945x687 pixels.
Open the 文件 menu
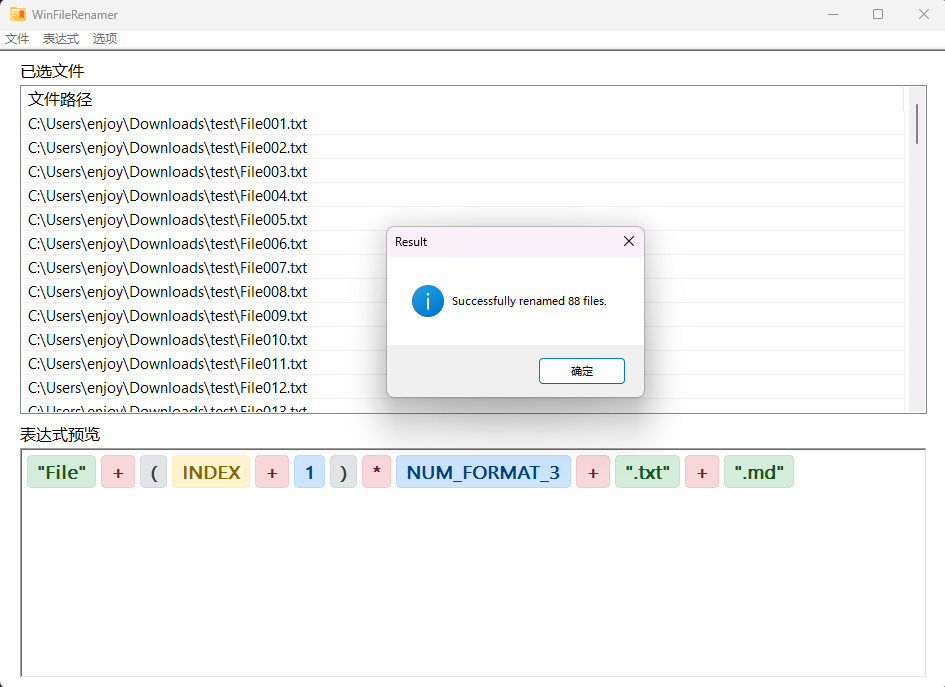[x=17, y=39]
